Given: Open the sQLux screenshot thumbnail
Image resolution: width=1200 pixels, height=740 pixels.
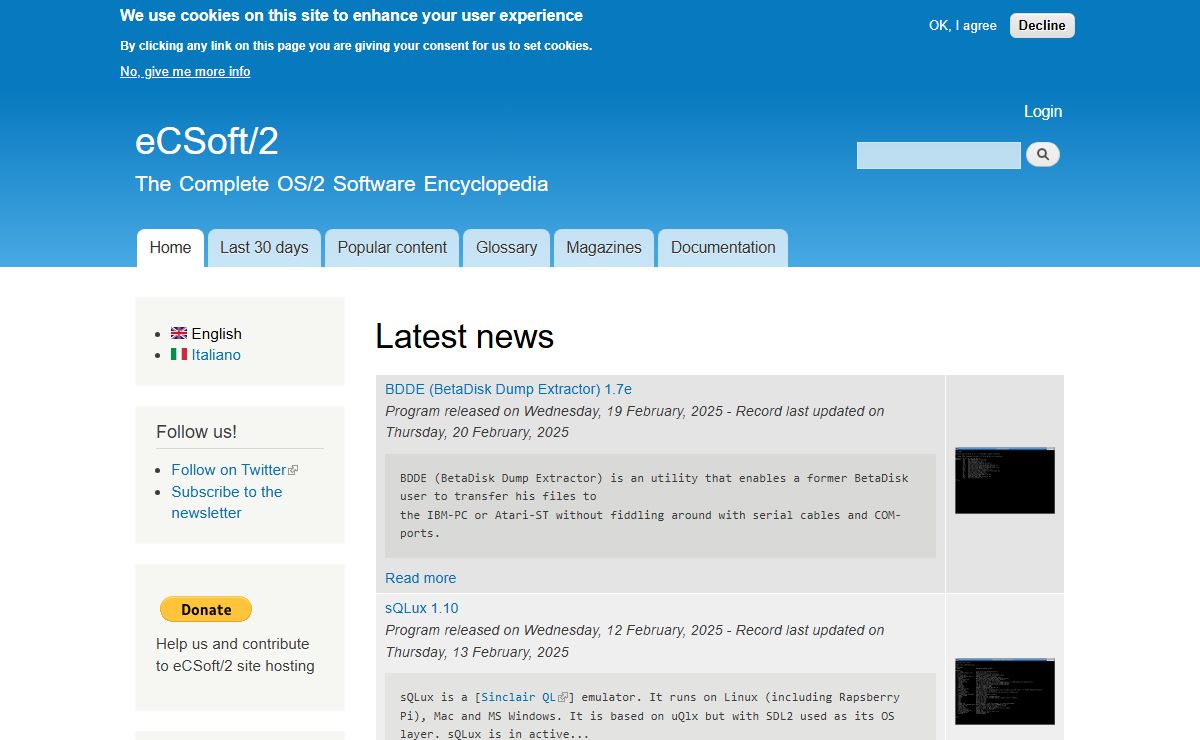Looking at the screenshot, I should coord(1004,691).
